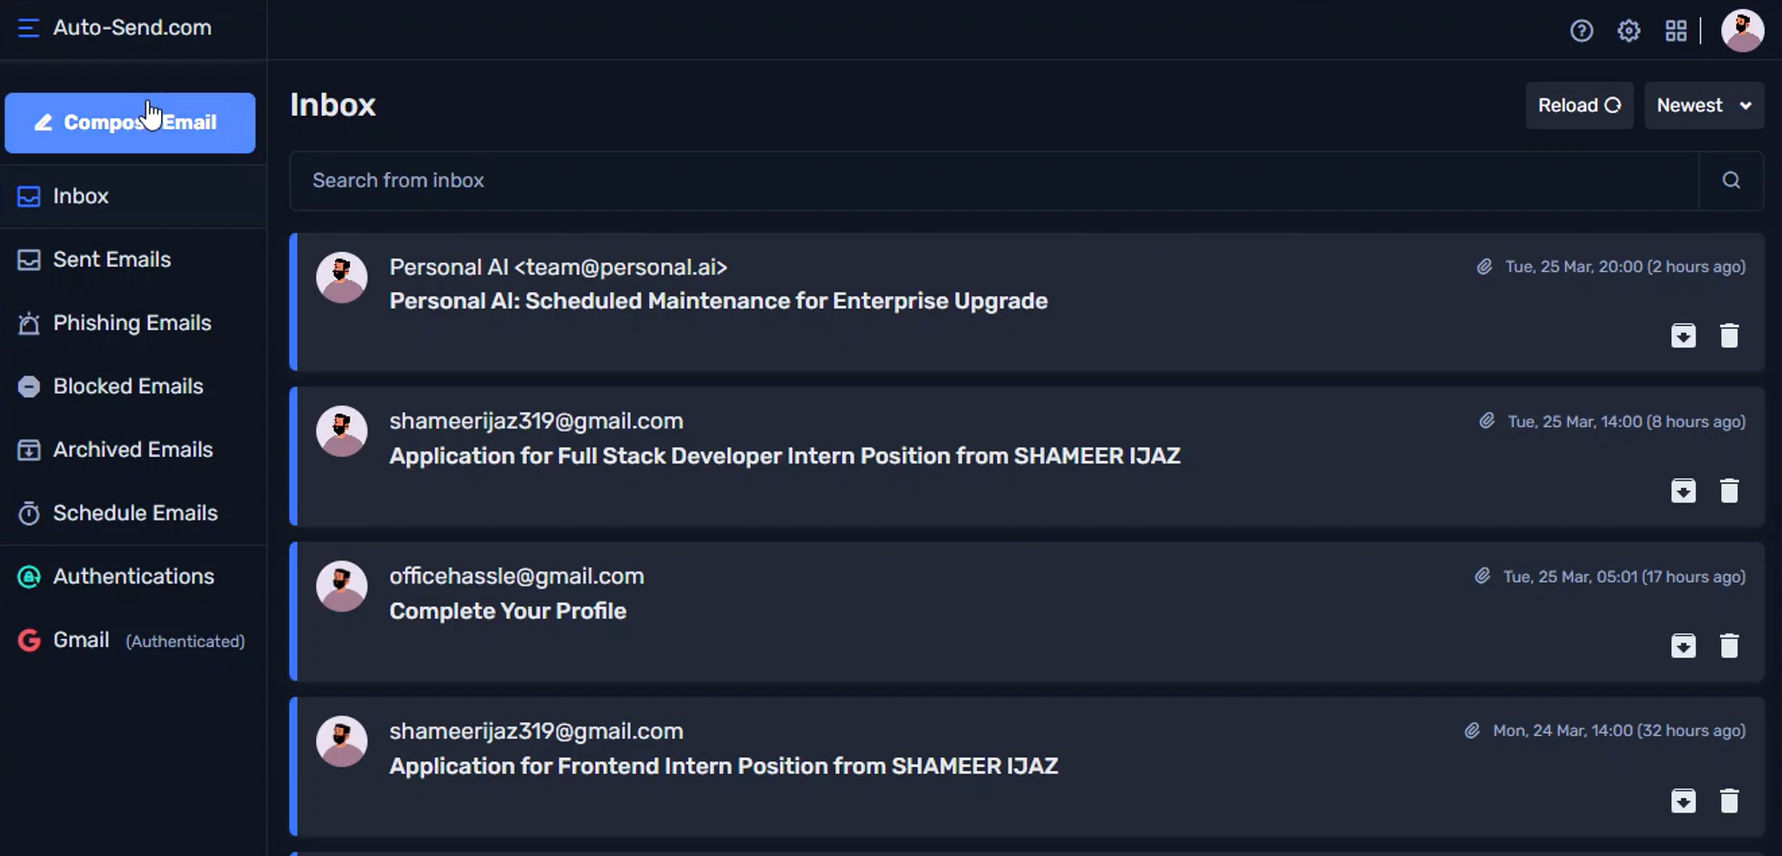Click the timestamp 'Mon, 24 Mar, 14:00 (32 hours ago)'
1782x856 pixels.
1619,731
